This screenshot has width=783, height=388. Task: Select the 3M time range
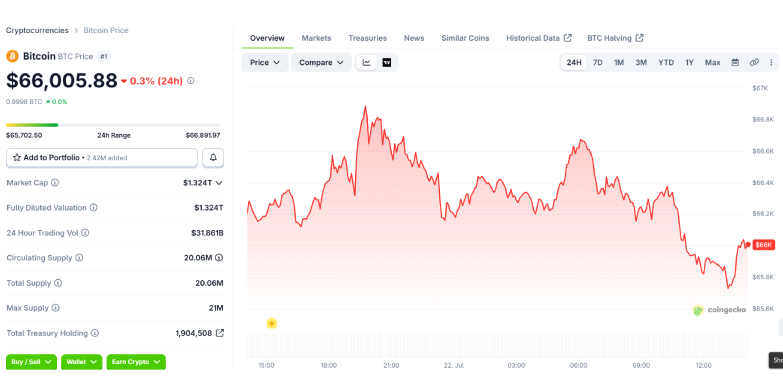click(x=641, y=62)
